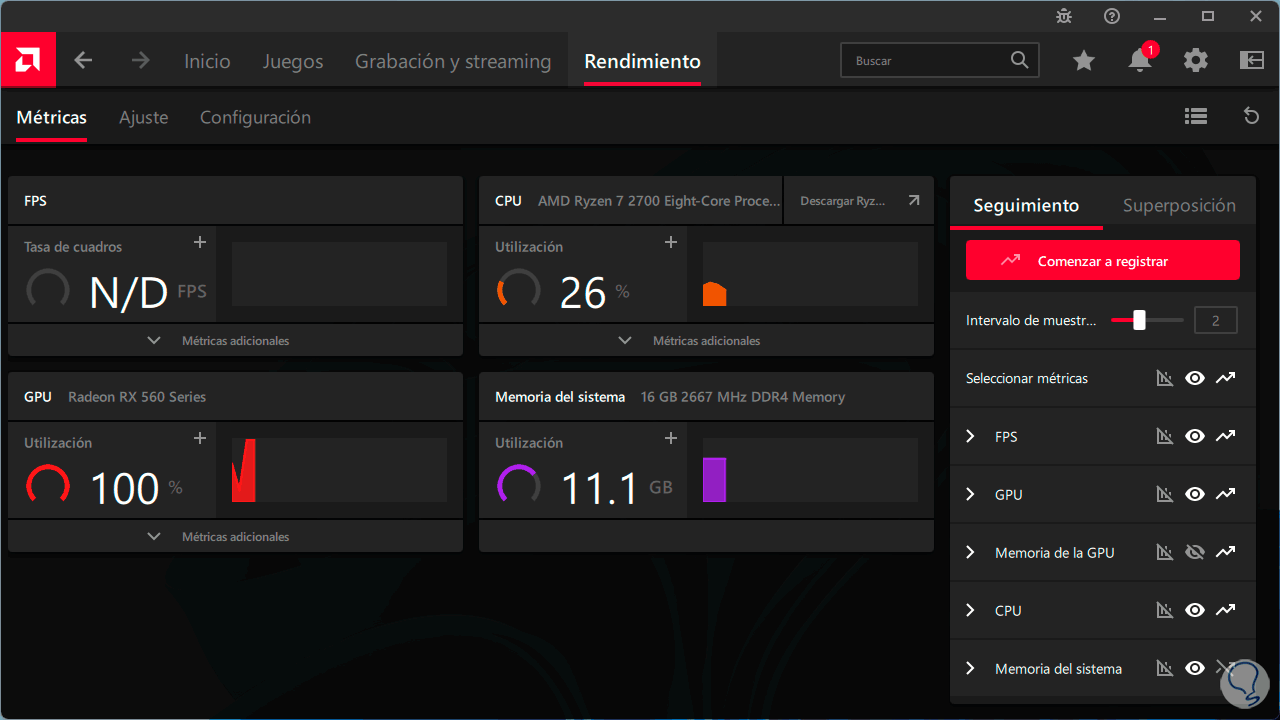Open Grabación y streaming tab
The height and width of the screenshot is (720, 1280).
[453, 61]
